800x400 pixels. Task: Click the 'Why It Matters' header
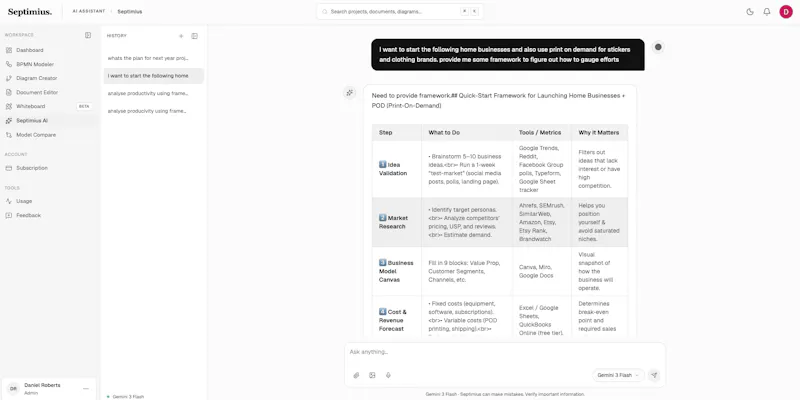click(x=599, y=133)
